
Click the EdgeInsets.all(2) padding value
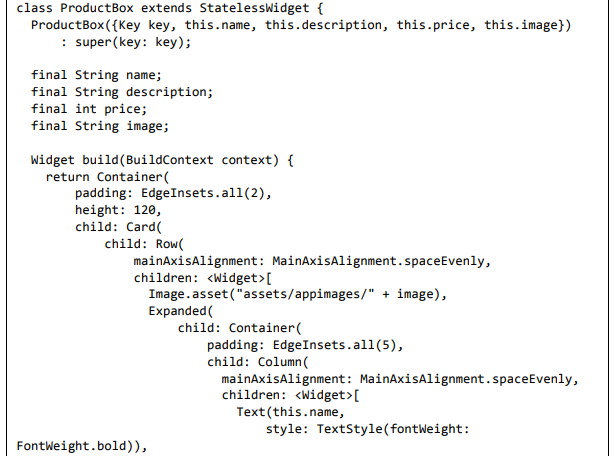(x=206, y=194)
